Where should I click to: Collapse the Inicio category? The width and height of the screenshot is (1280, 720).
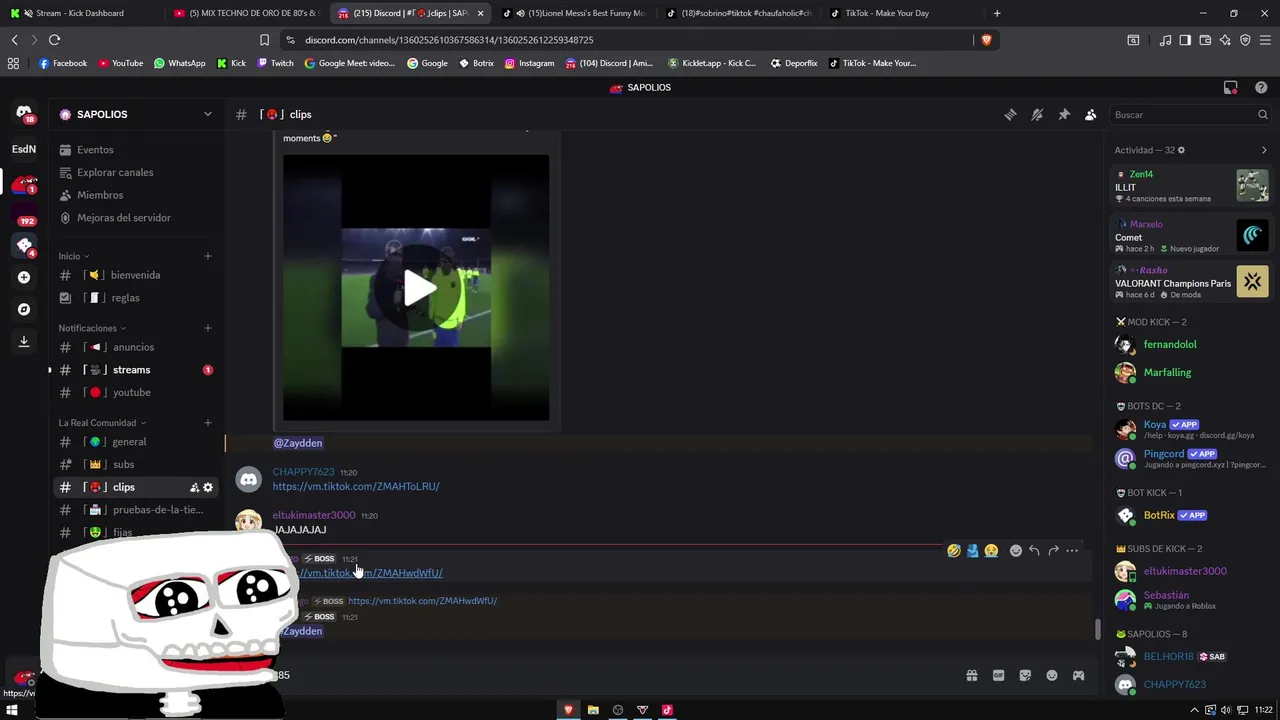[73, 256]
